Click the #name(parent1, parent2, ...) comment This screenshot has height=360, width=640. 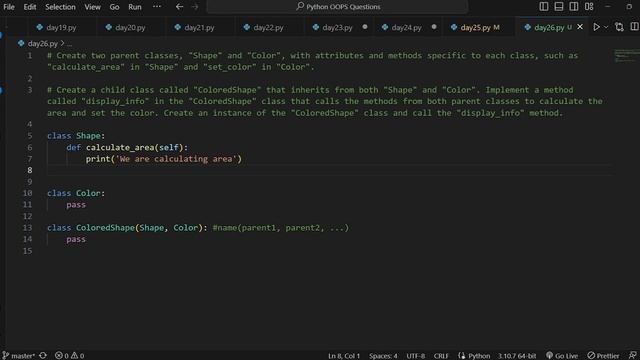point(281,228)
